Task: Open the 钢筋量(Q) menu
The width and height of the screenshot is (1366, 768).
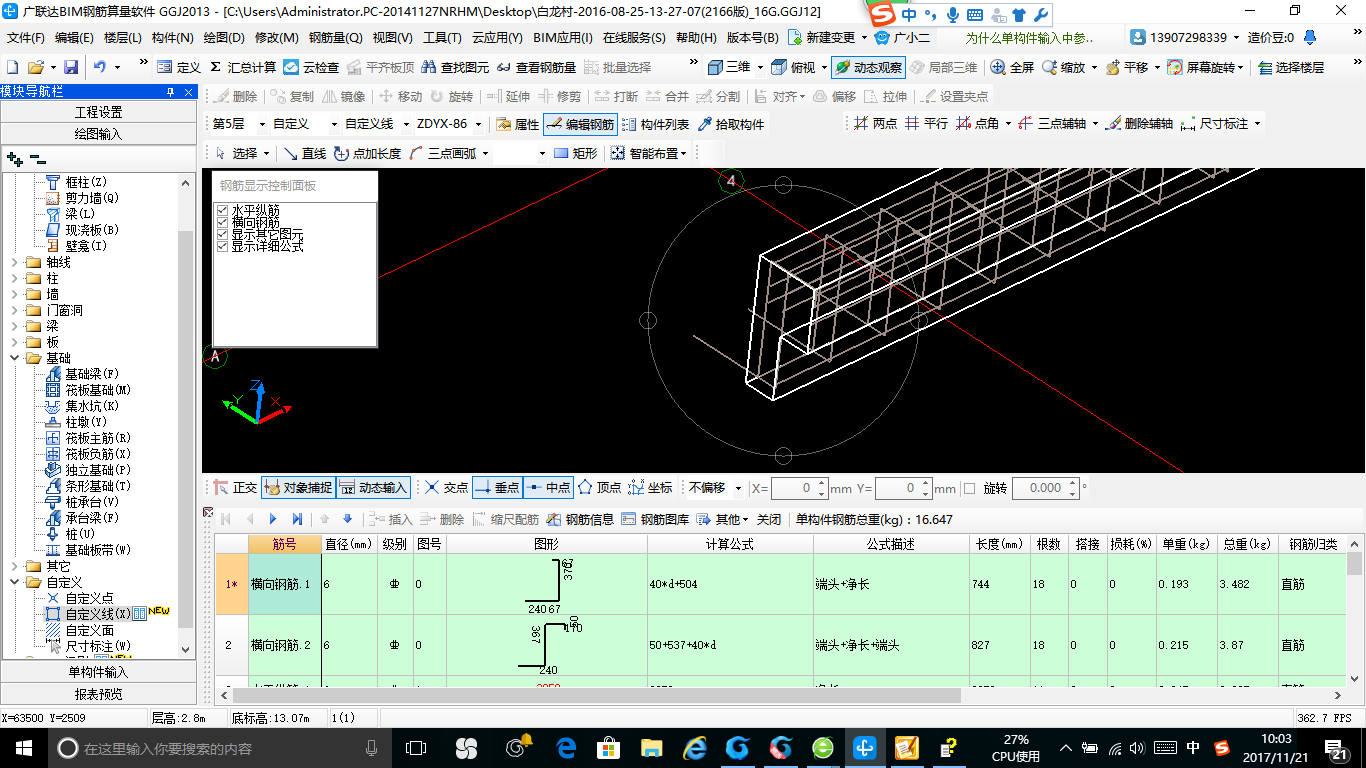Action: point(335,38)
